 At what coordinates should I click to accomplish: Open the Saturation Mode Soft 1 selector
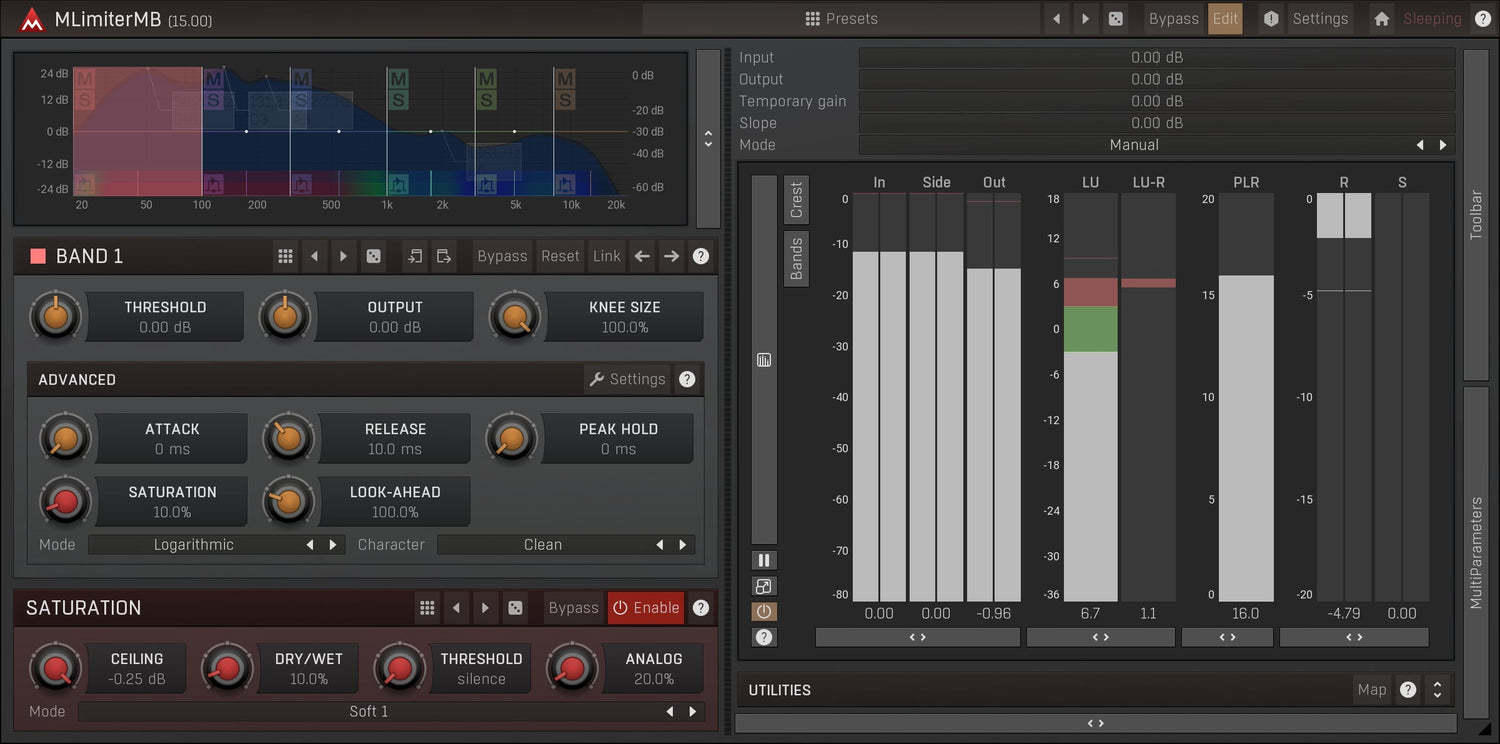click(368, 712)
